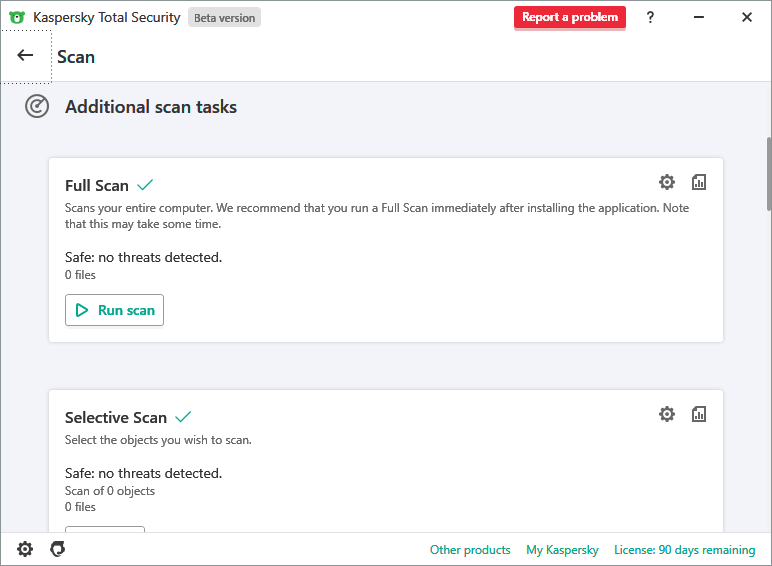The width and height of the screenshot is (772, 566).
Task: Click the Kaspersky logo in title bar
Action: pos(17,17)
